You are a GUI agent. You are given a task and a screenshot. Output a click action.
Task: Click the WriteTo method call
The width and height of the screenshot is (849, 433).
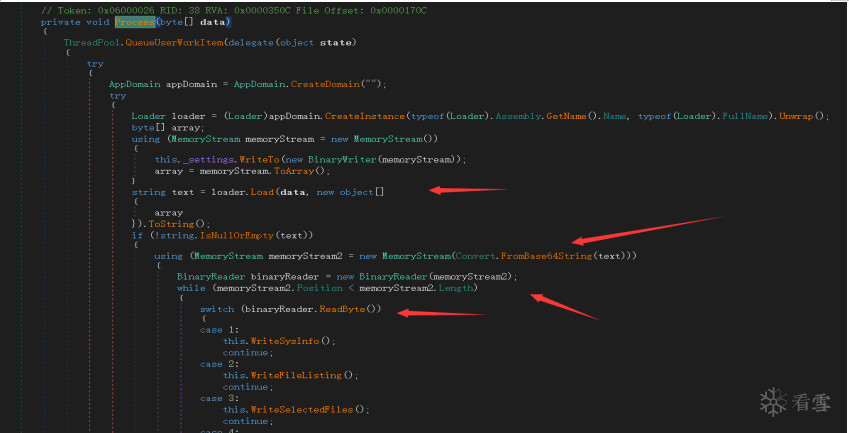(259, 160)
